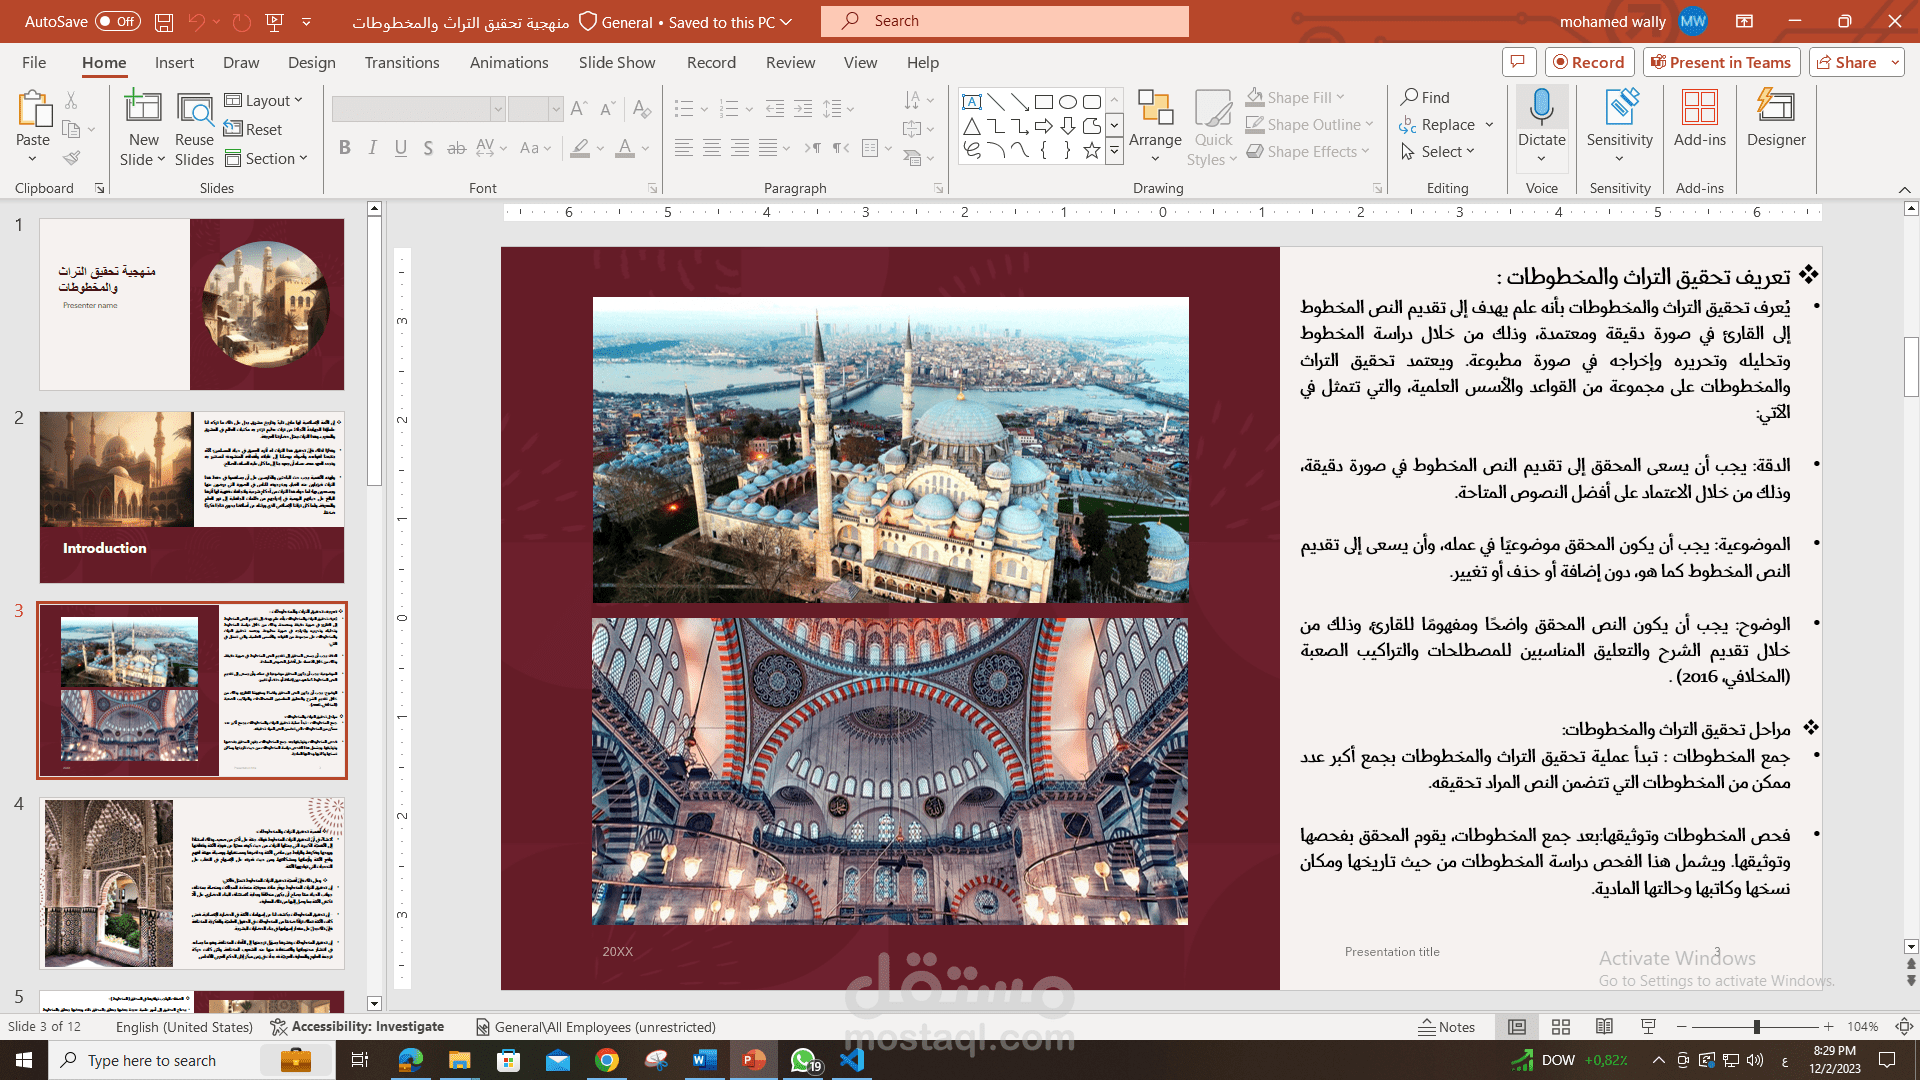This screenshot has width=1920, height=1080.
Task: Toggle Strikethrough formatting
Action: click(x=456, y=148)
